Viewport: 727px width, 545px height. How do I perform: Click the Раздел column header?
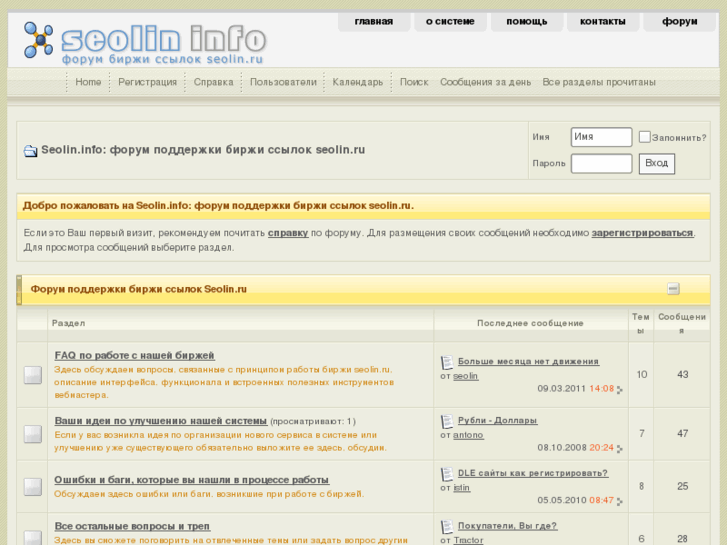pos(68,323)
